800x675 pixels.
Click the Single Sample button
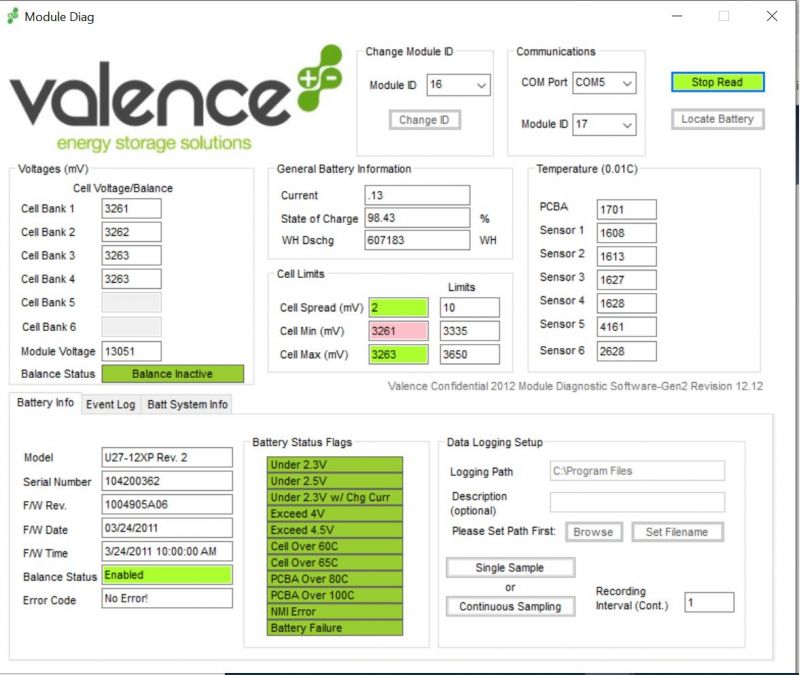[x=510, y=568]
